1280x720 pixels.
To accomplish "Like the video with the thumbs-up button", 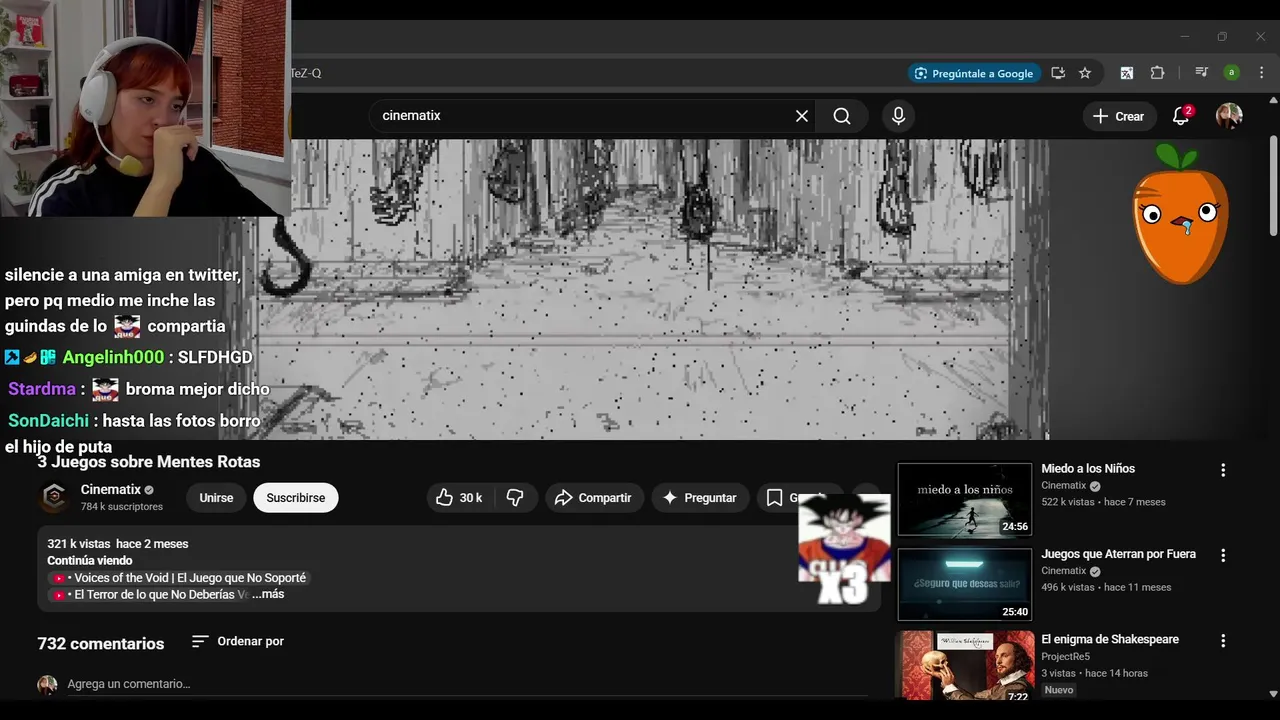I will [x=459, y=498].
